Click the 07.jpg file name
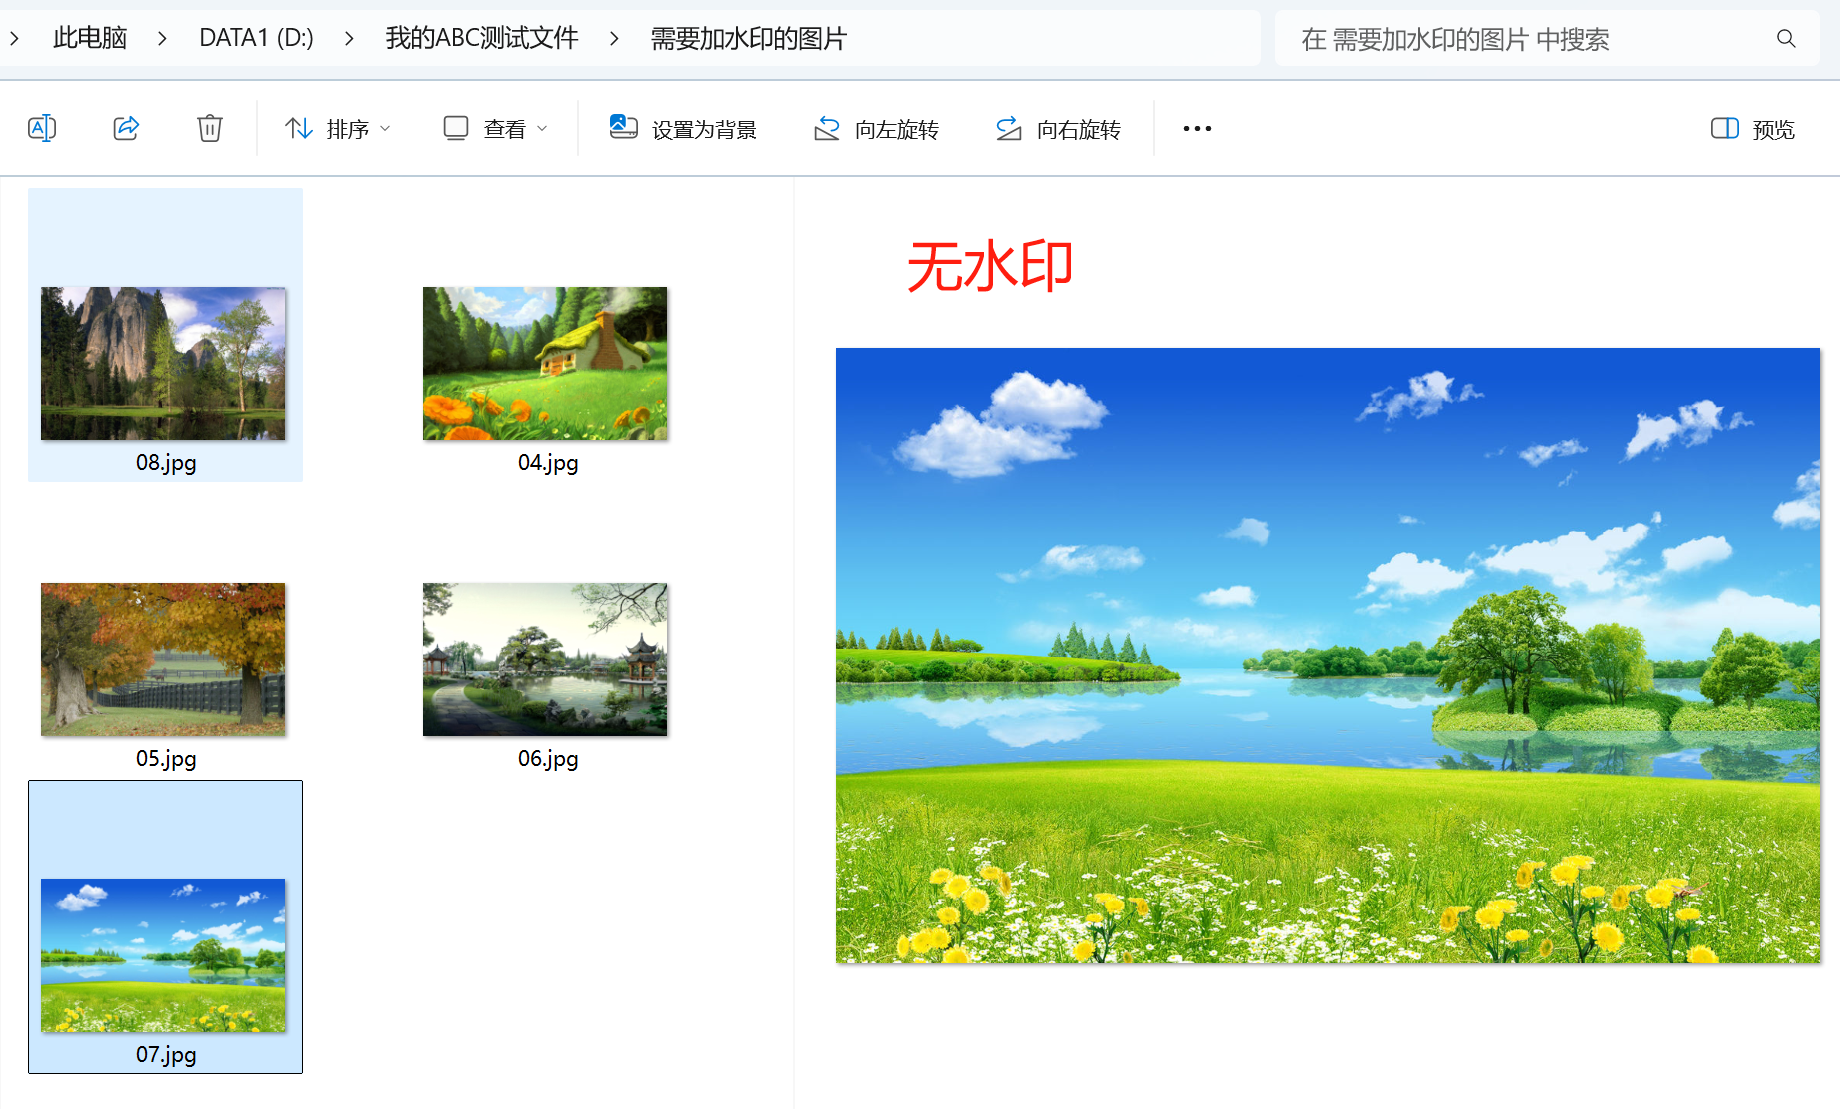Screen dimensions: 1840x1109 166,1055
